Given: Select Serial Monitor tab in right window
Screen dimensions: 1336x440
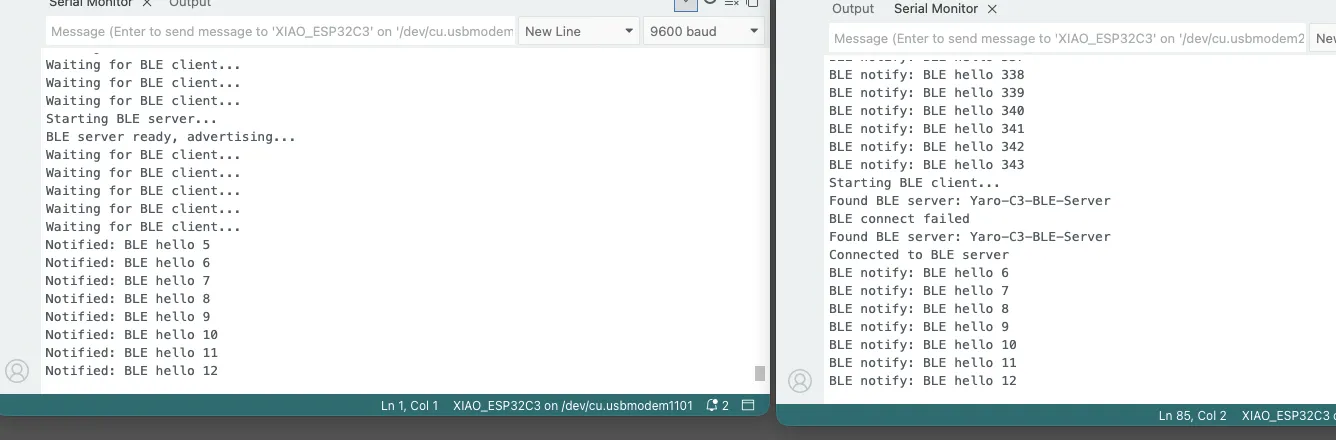Looking at the screenshot, I should coord(936,9).
